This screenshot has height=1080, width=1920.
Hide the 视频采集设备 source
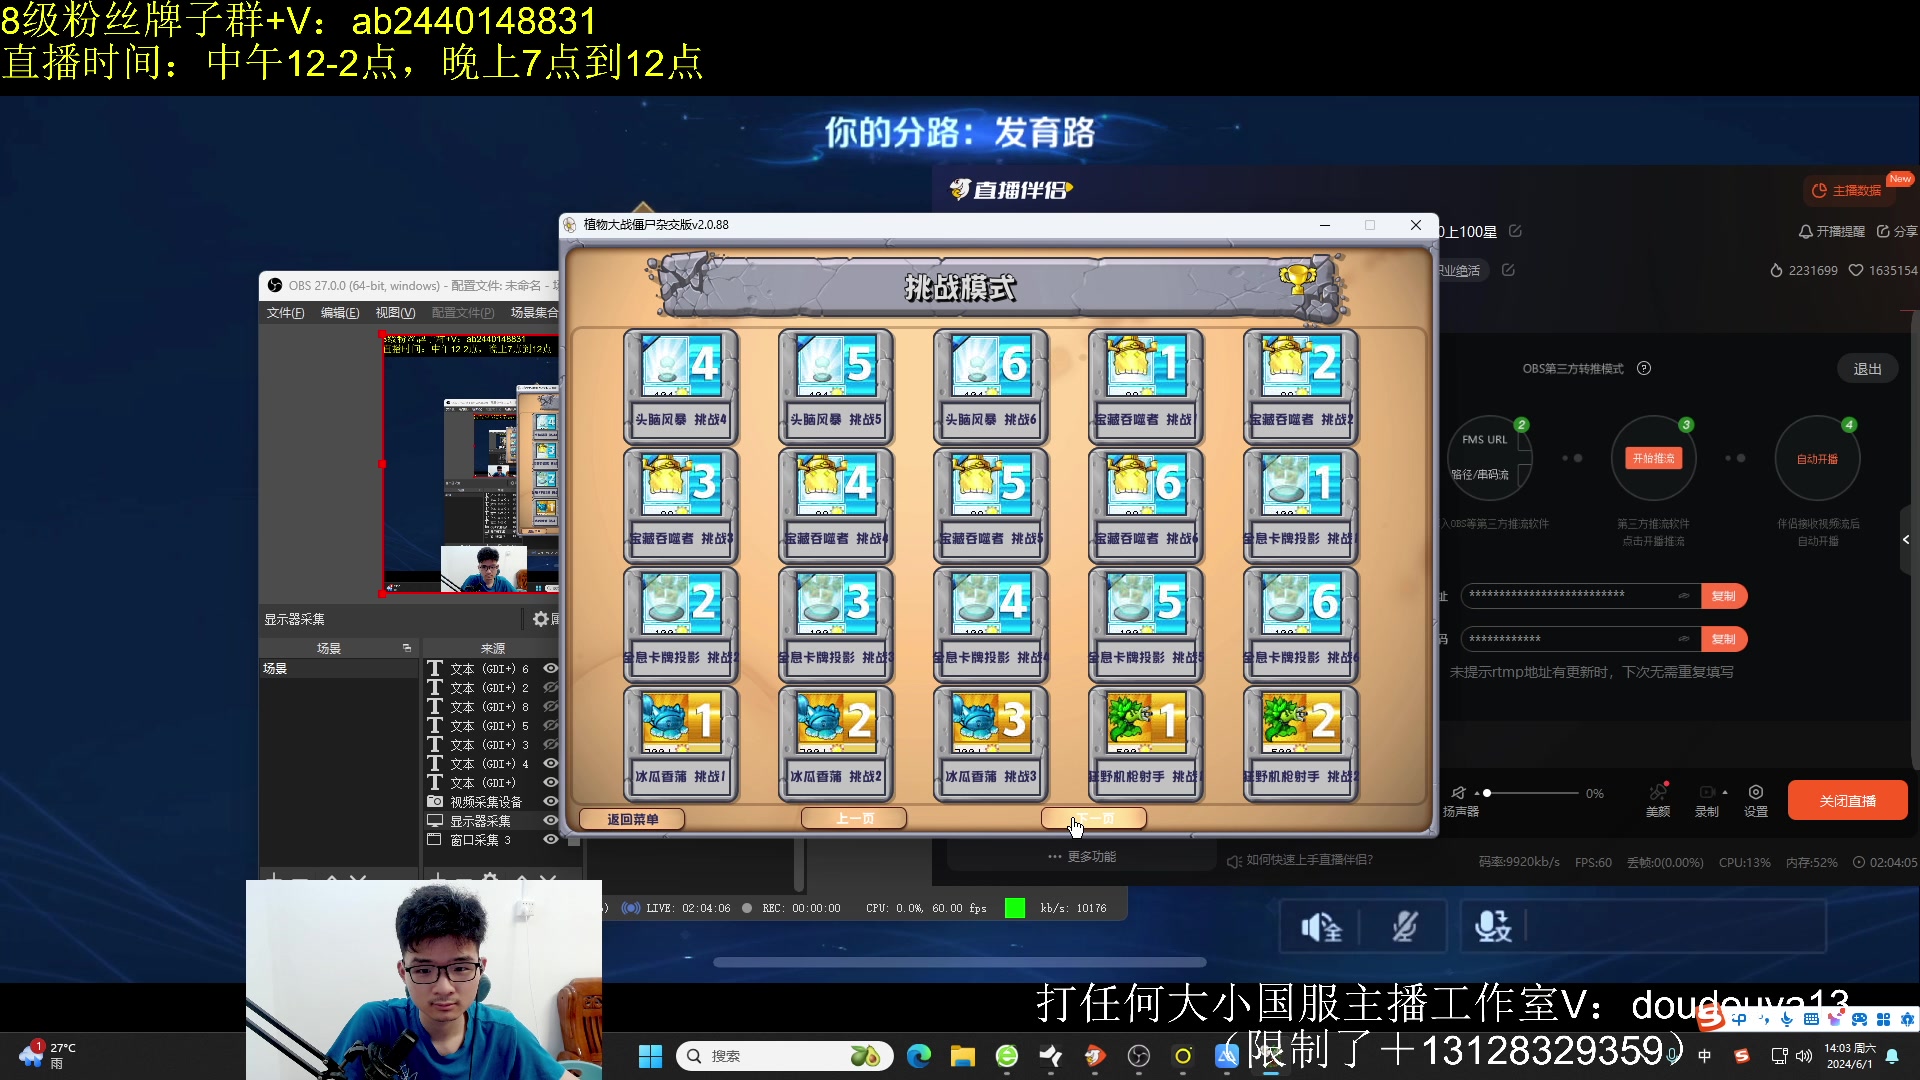click(550, 801)
